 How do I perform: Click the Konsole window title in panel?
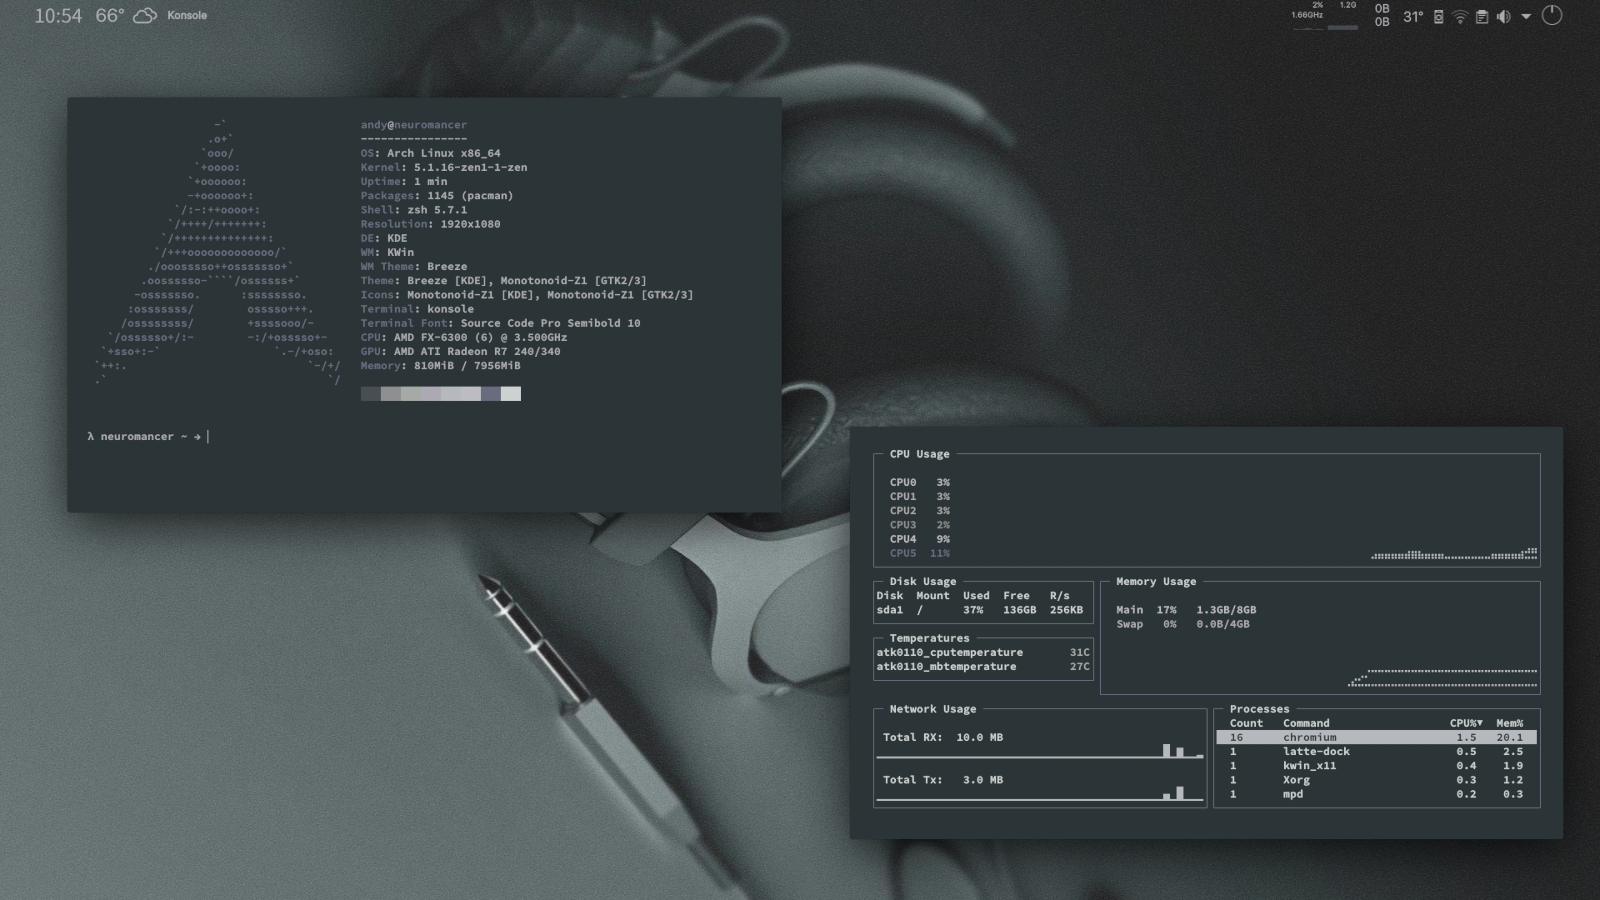(187, 16)
